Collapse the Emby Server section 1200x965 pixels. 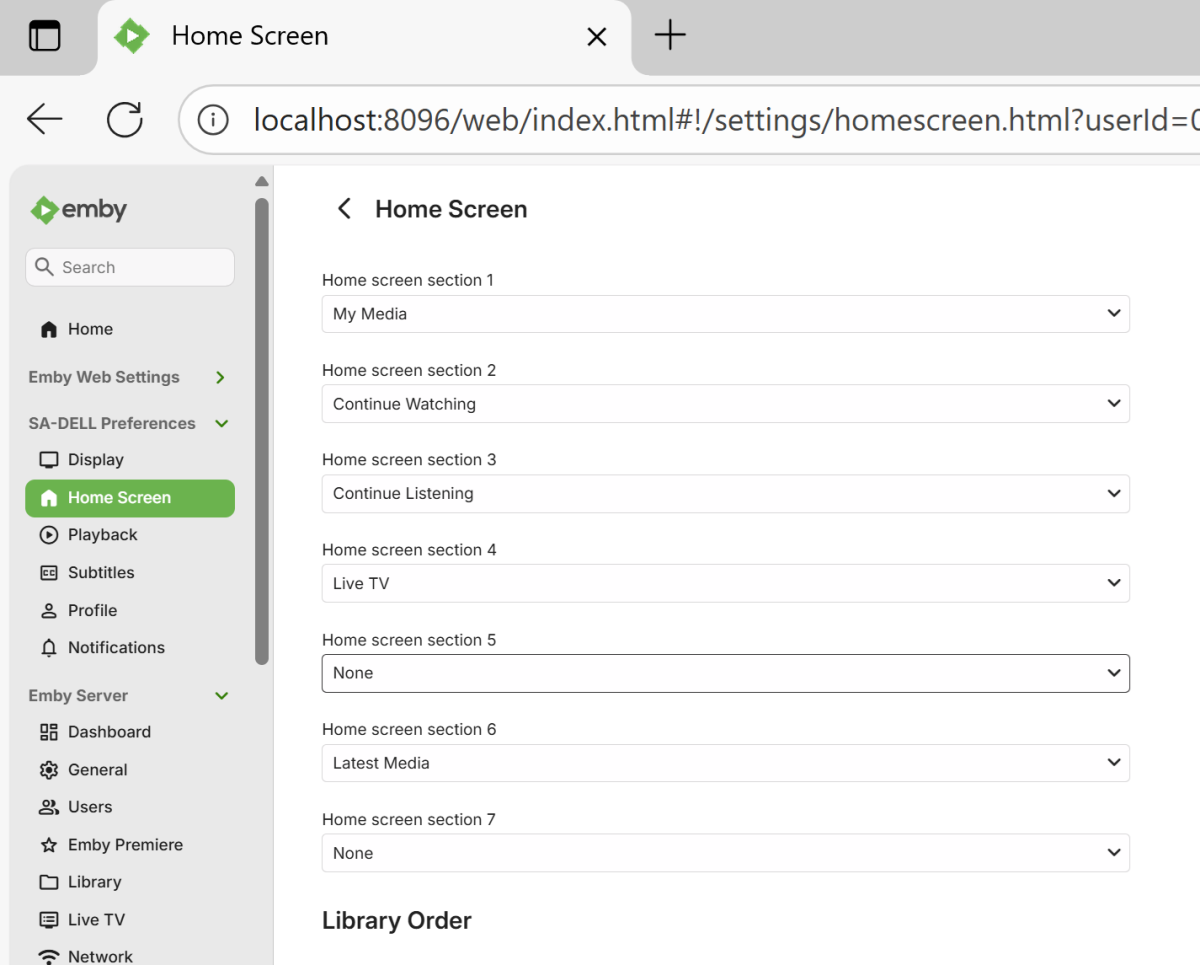click(x=222, y=696)
